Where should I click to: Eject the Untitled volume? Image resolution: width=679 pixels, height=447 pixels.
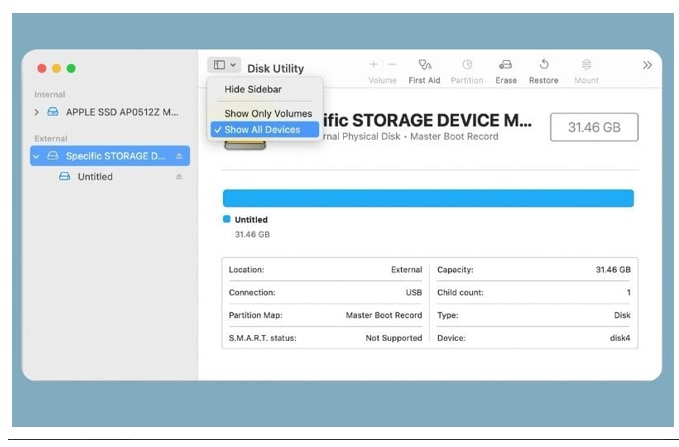(180, 177)
